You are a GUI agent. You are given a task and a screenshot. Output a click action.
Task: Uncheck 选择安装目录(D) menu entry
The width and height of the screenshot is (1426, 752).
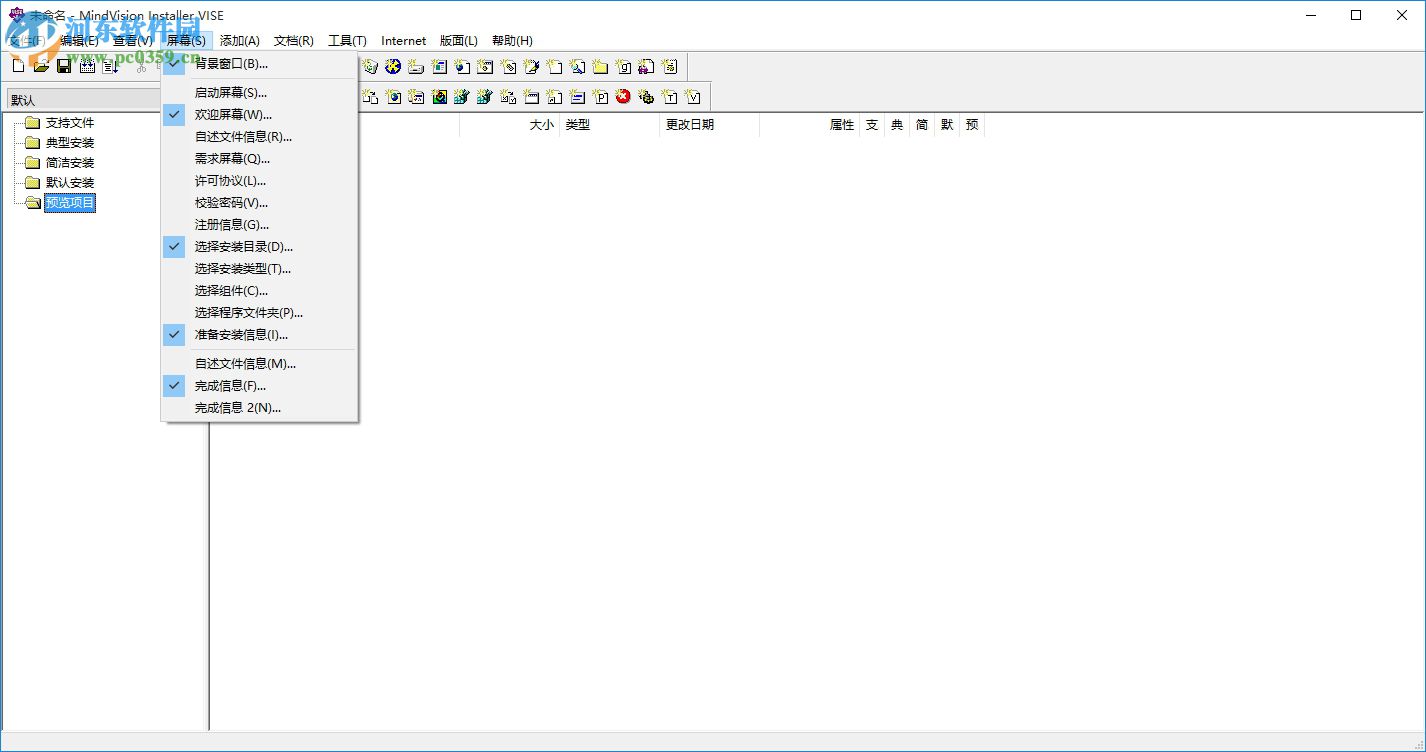[x=259, y=247]
